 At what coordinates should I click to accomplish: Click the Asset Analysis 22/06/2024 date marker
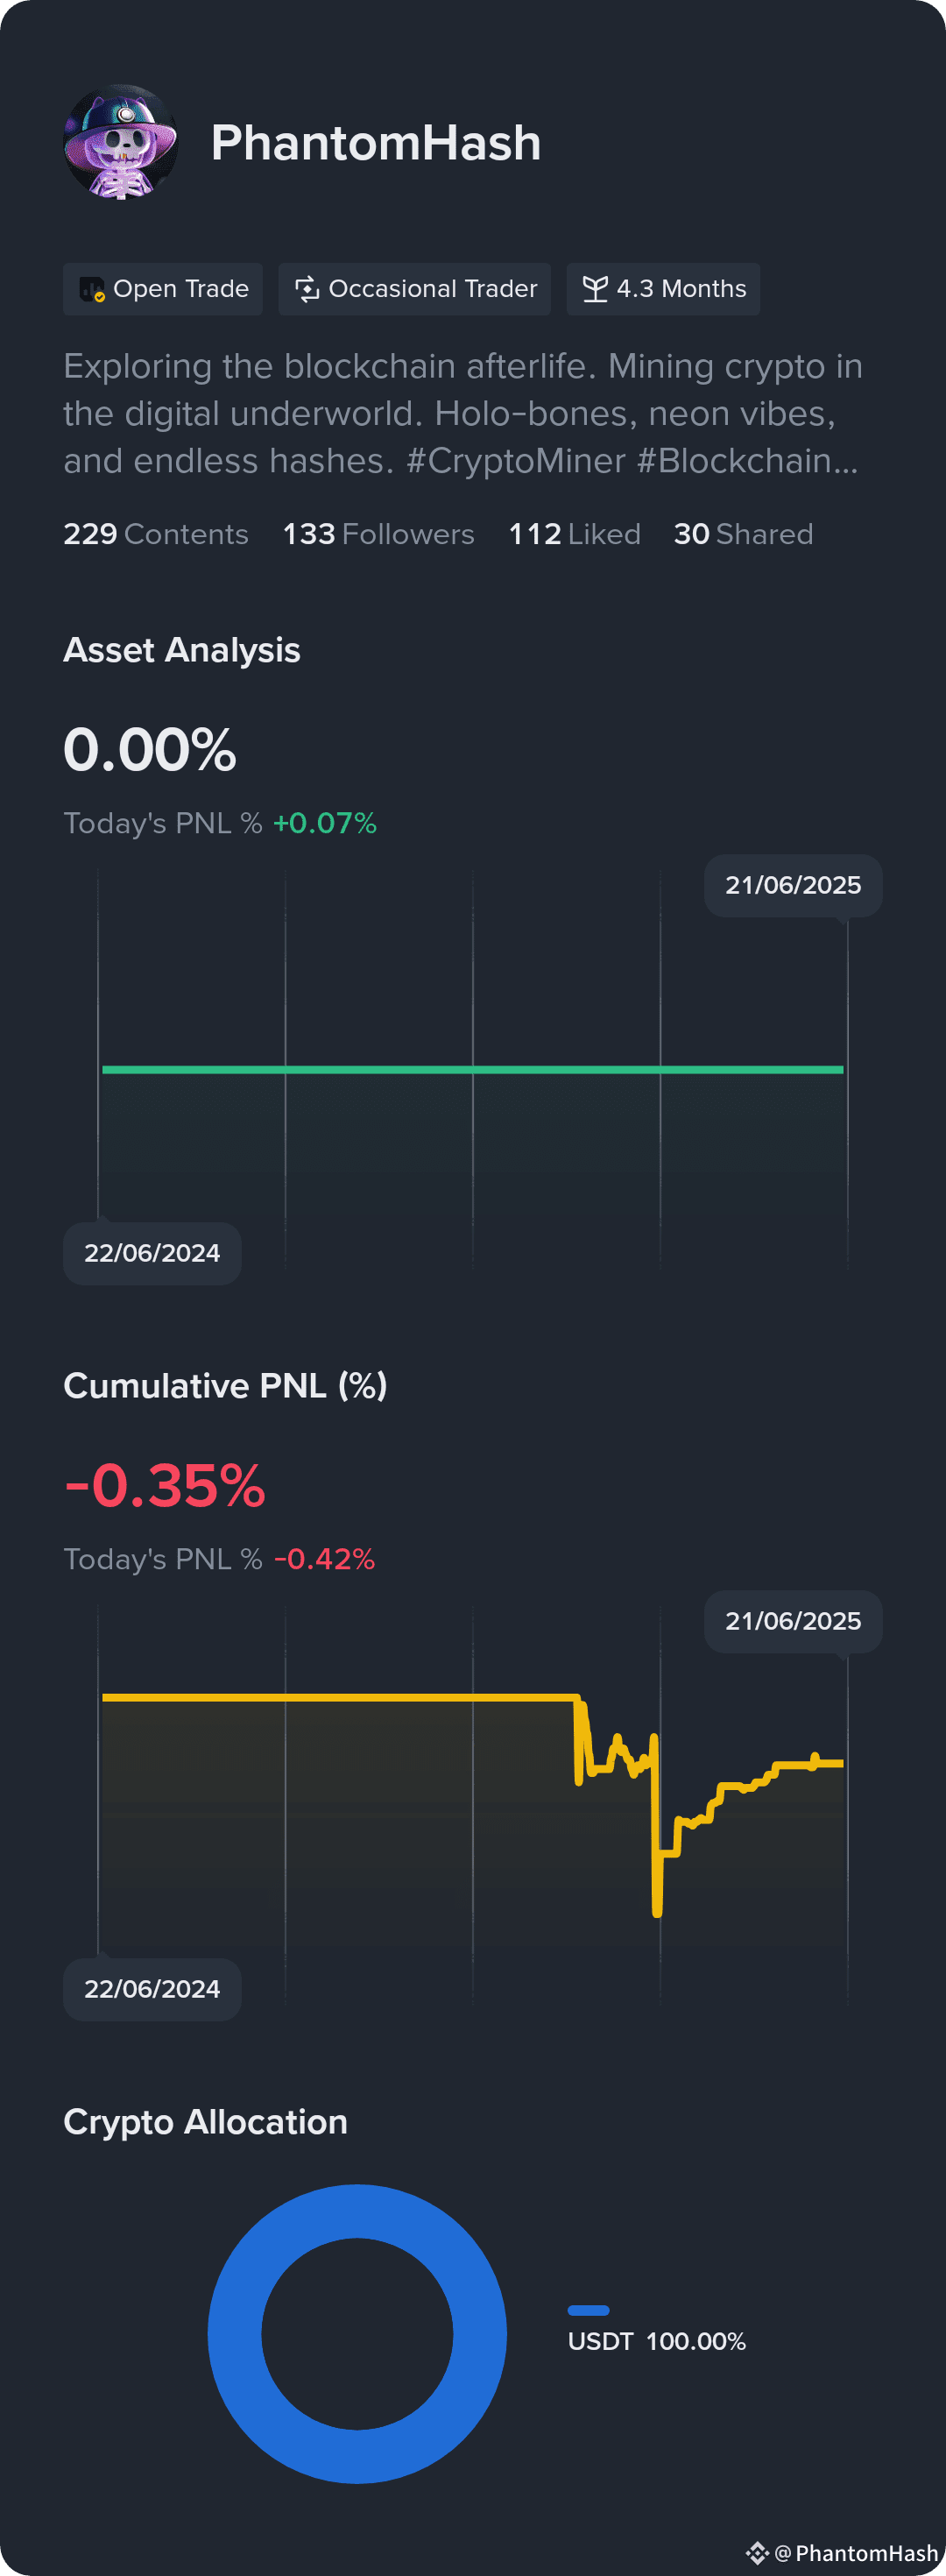152,1254
